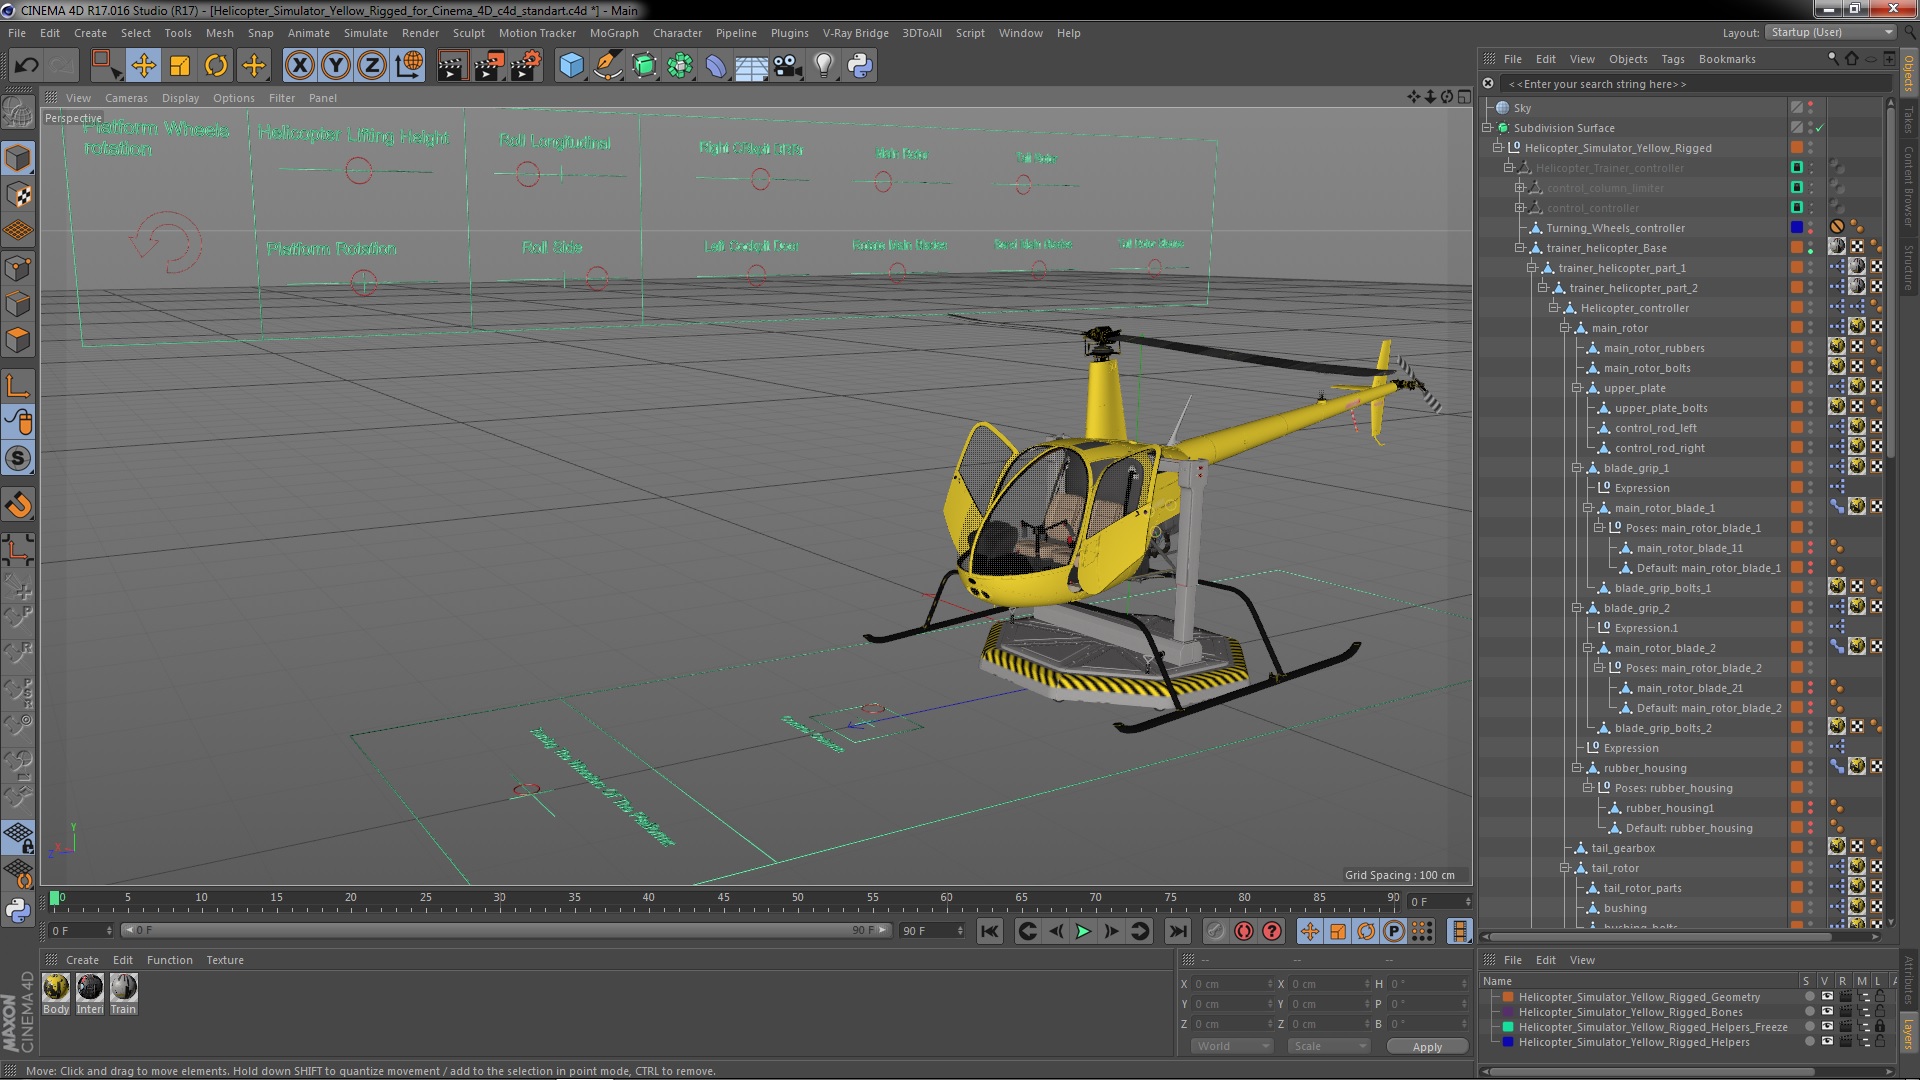Activate the Scale tool
This screenshot has width=1920, height=1080.
pyautogui.click(x=180, y=66)
